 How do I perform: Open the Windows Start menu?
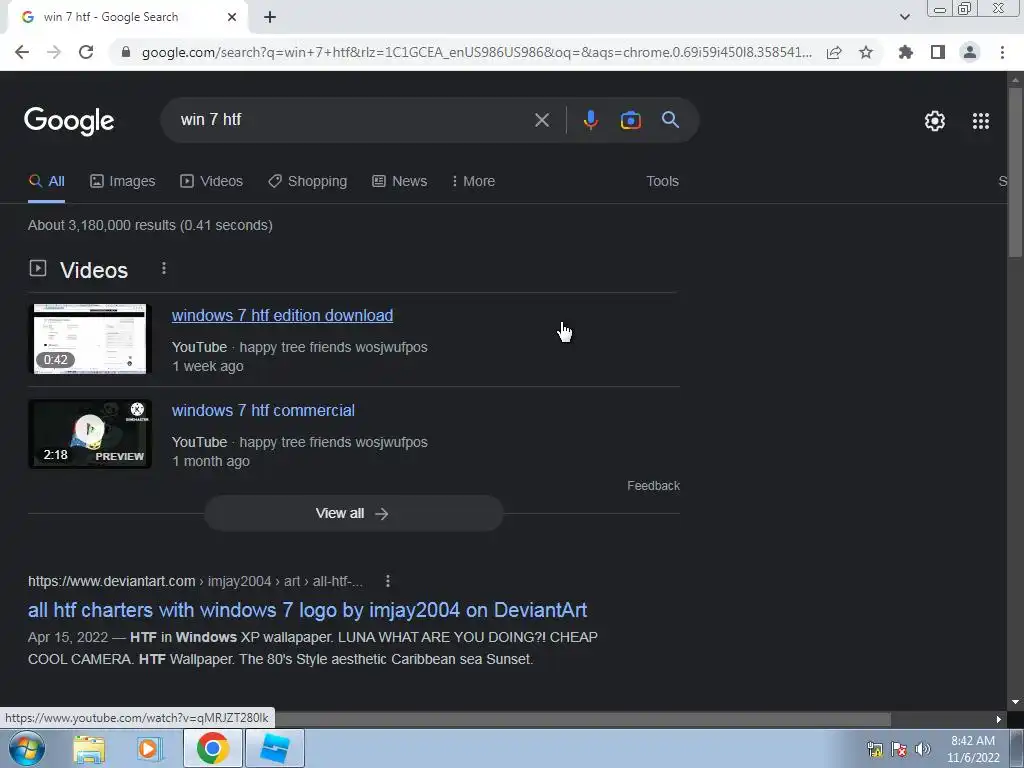(x=26, y=748)
